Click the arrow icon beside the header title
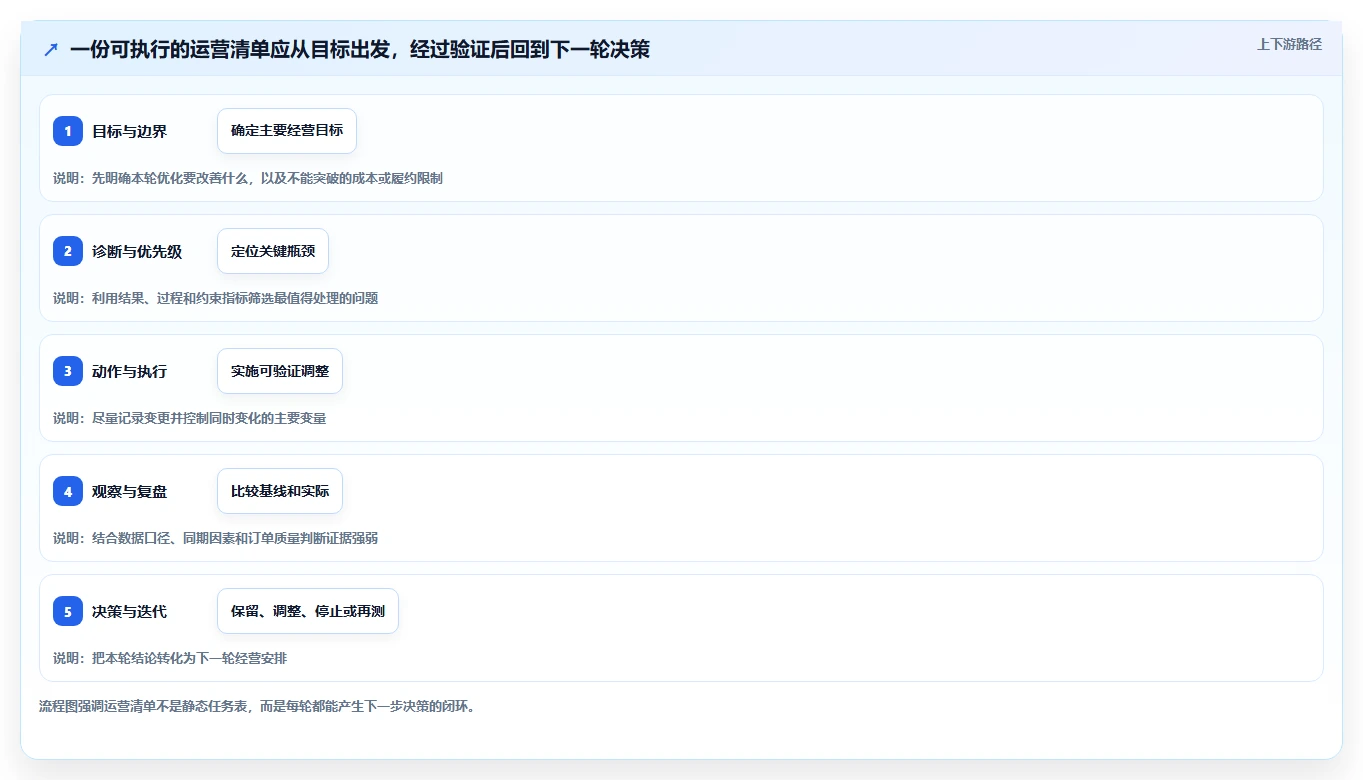1363x780 pixels. (51, 49)
